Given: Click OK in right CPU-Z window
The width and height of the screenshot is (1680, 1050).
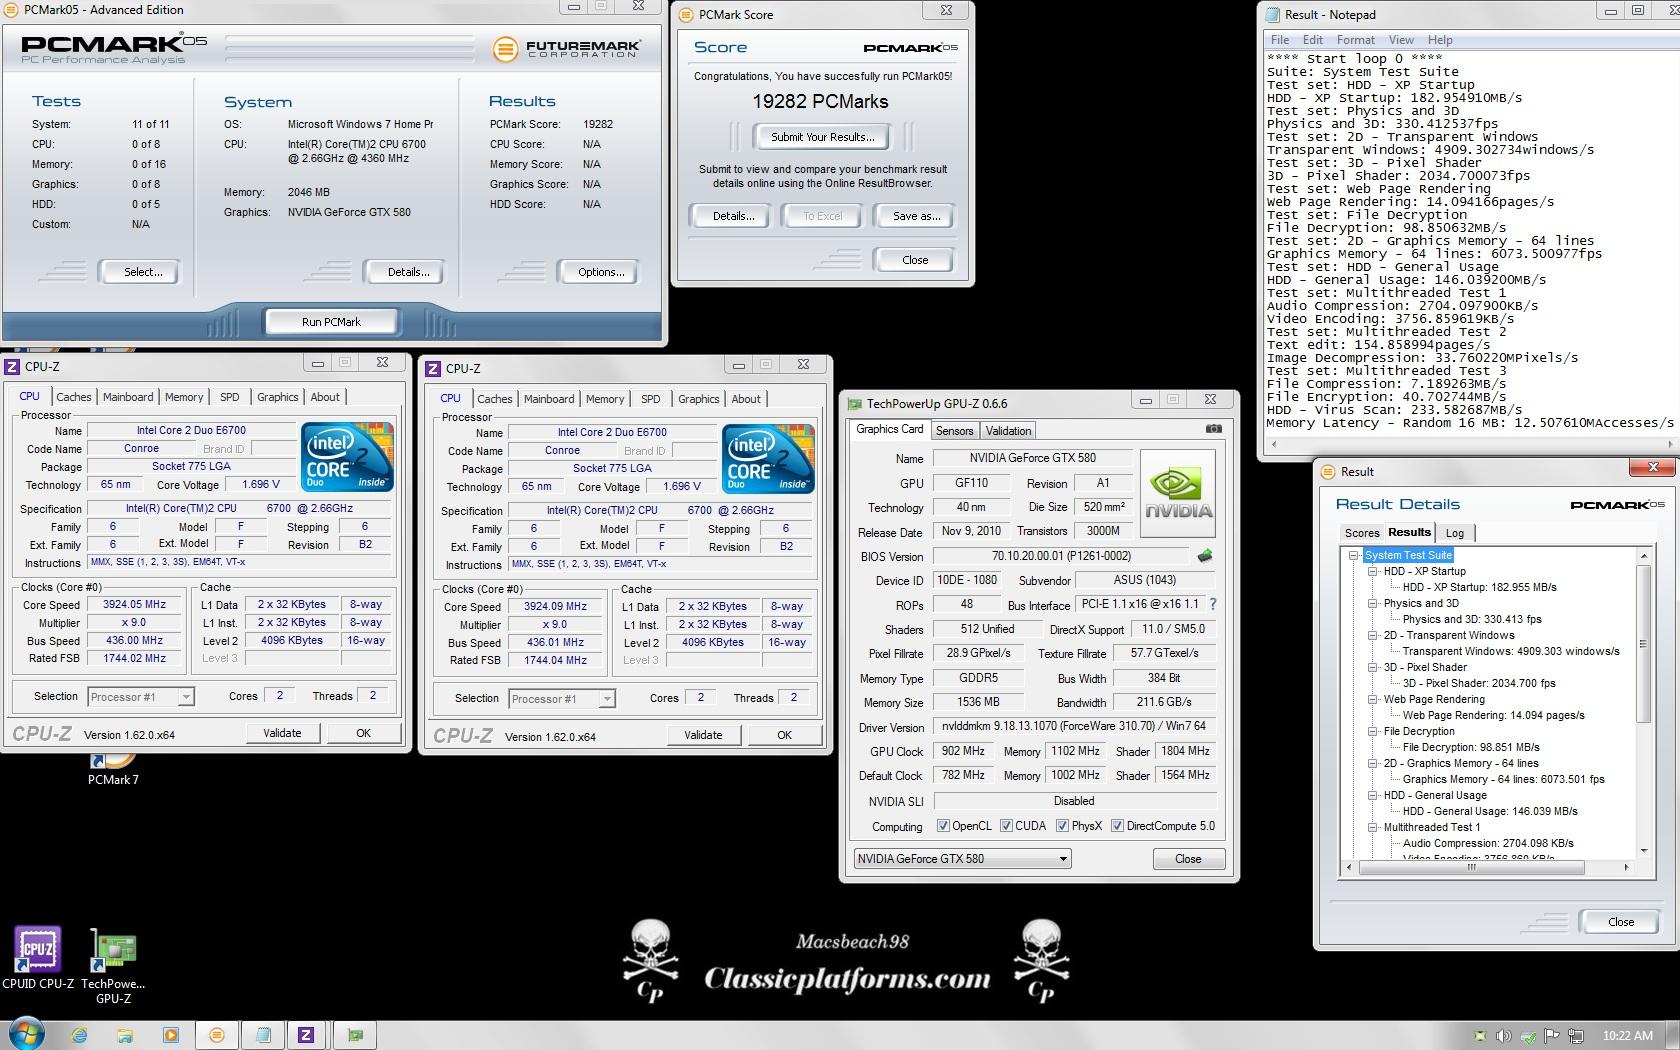Looking at the screenshot, I should tap(784, 735).
